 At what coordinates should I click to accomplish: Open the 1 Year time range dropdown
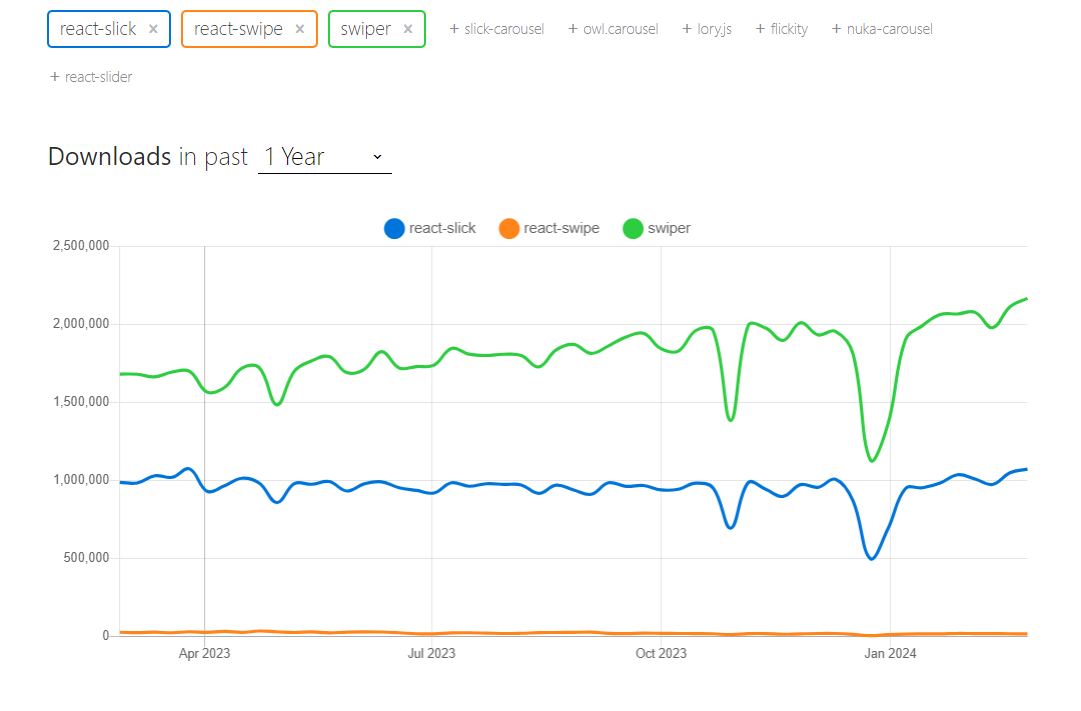(x=325, y=157)
